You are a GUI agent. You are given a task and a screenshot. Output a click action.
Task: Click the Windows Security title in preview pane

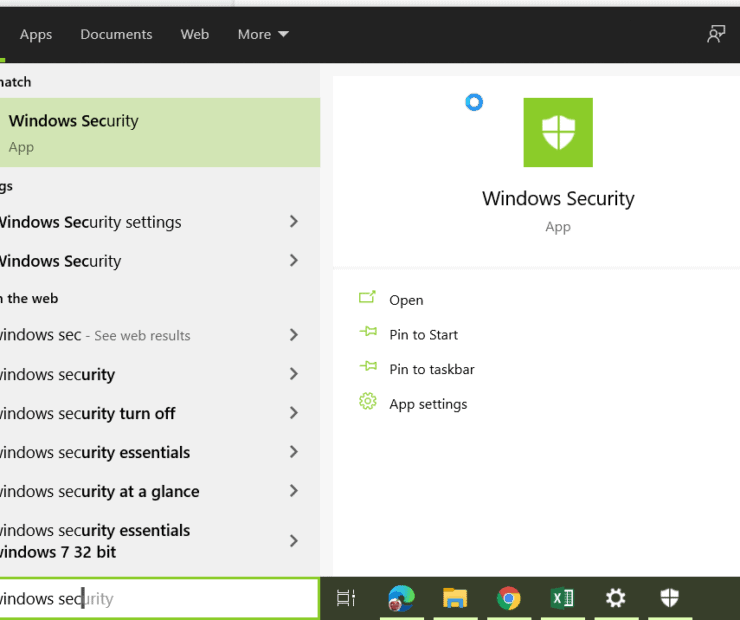tap(558, 199)
